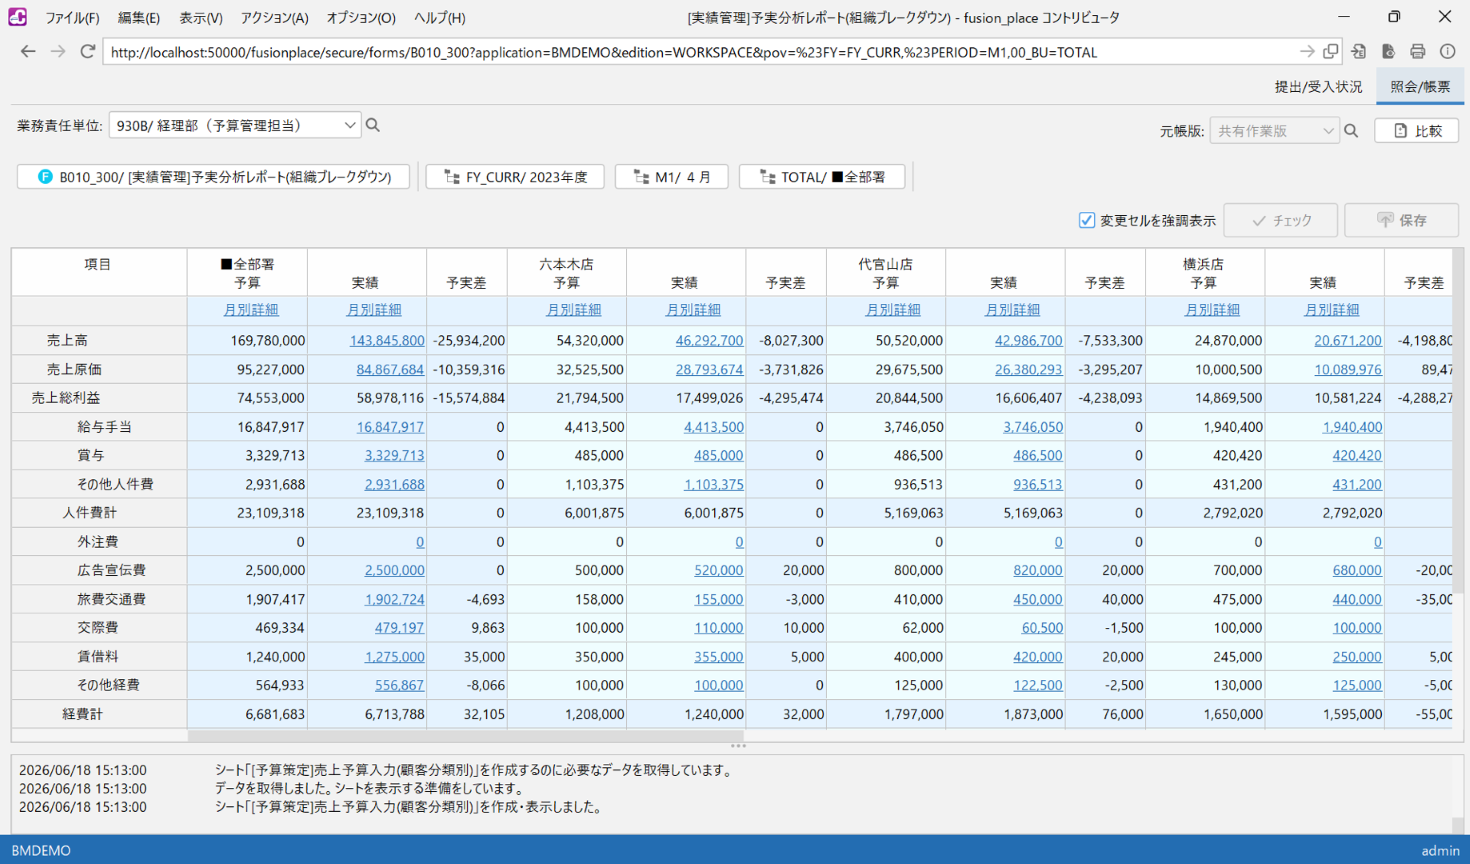Open 月別詳細 under ■全部署 実績
1470x864 pixels.
(373, 310)
